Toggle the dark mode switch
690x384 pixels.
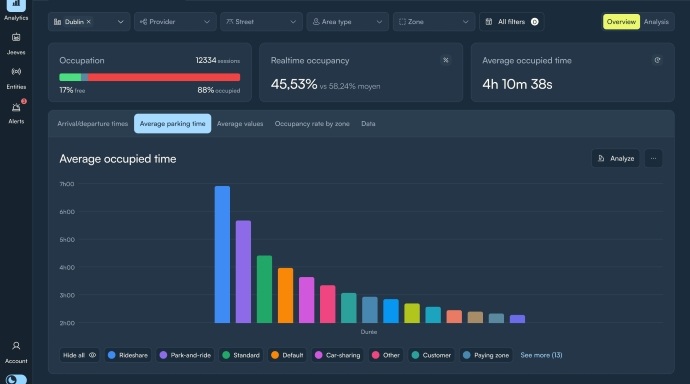pos(16,379)
